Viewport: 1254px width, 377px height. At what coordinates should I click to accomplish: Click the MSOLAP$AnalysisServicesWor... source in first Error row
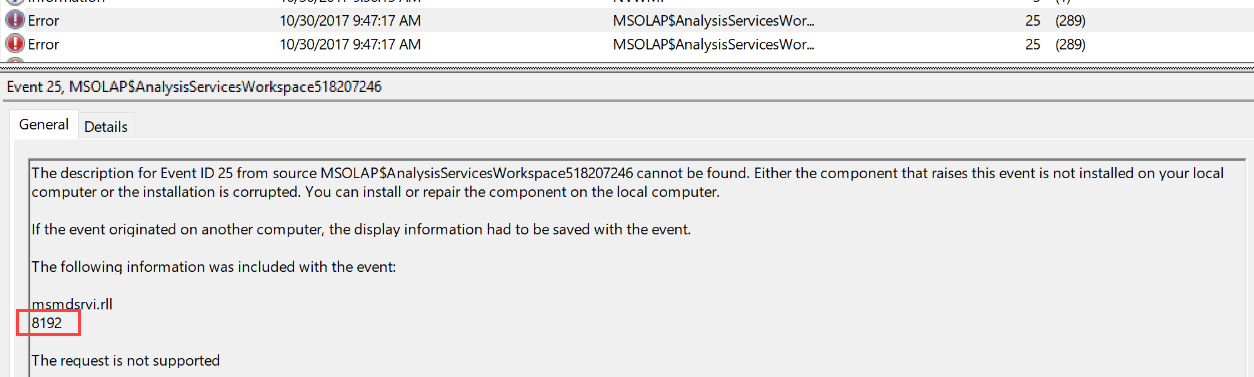click(713, 20)
